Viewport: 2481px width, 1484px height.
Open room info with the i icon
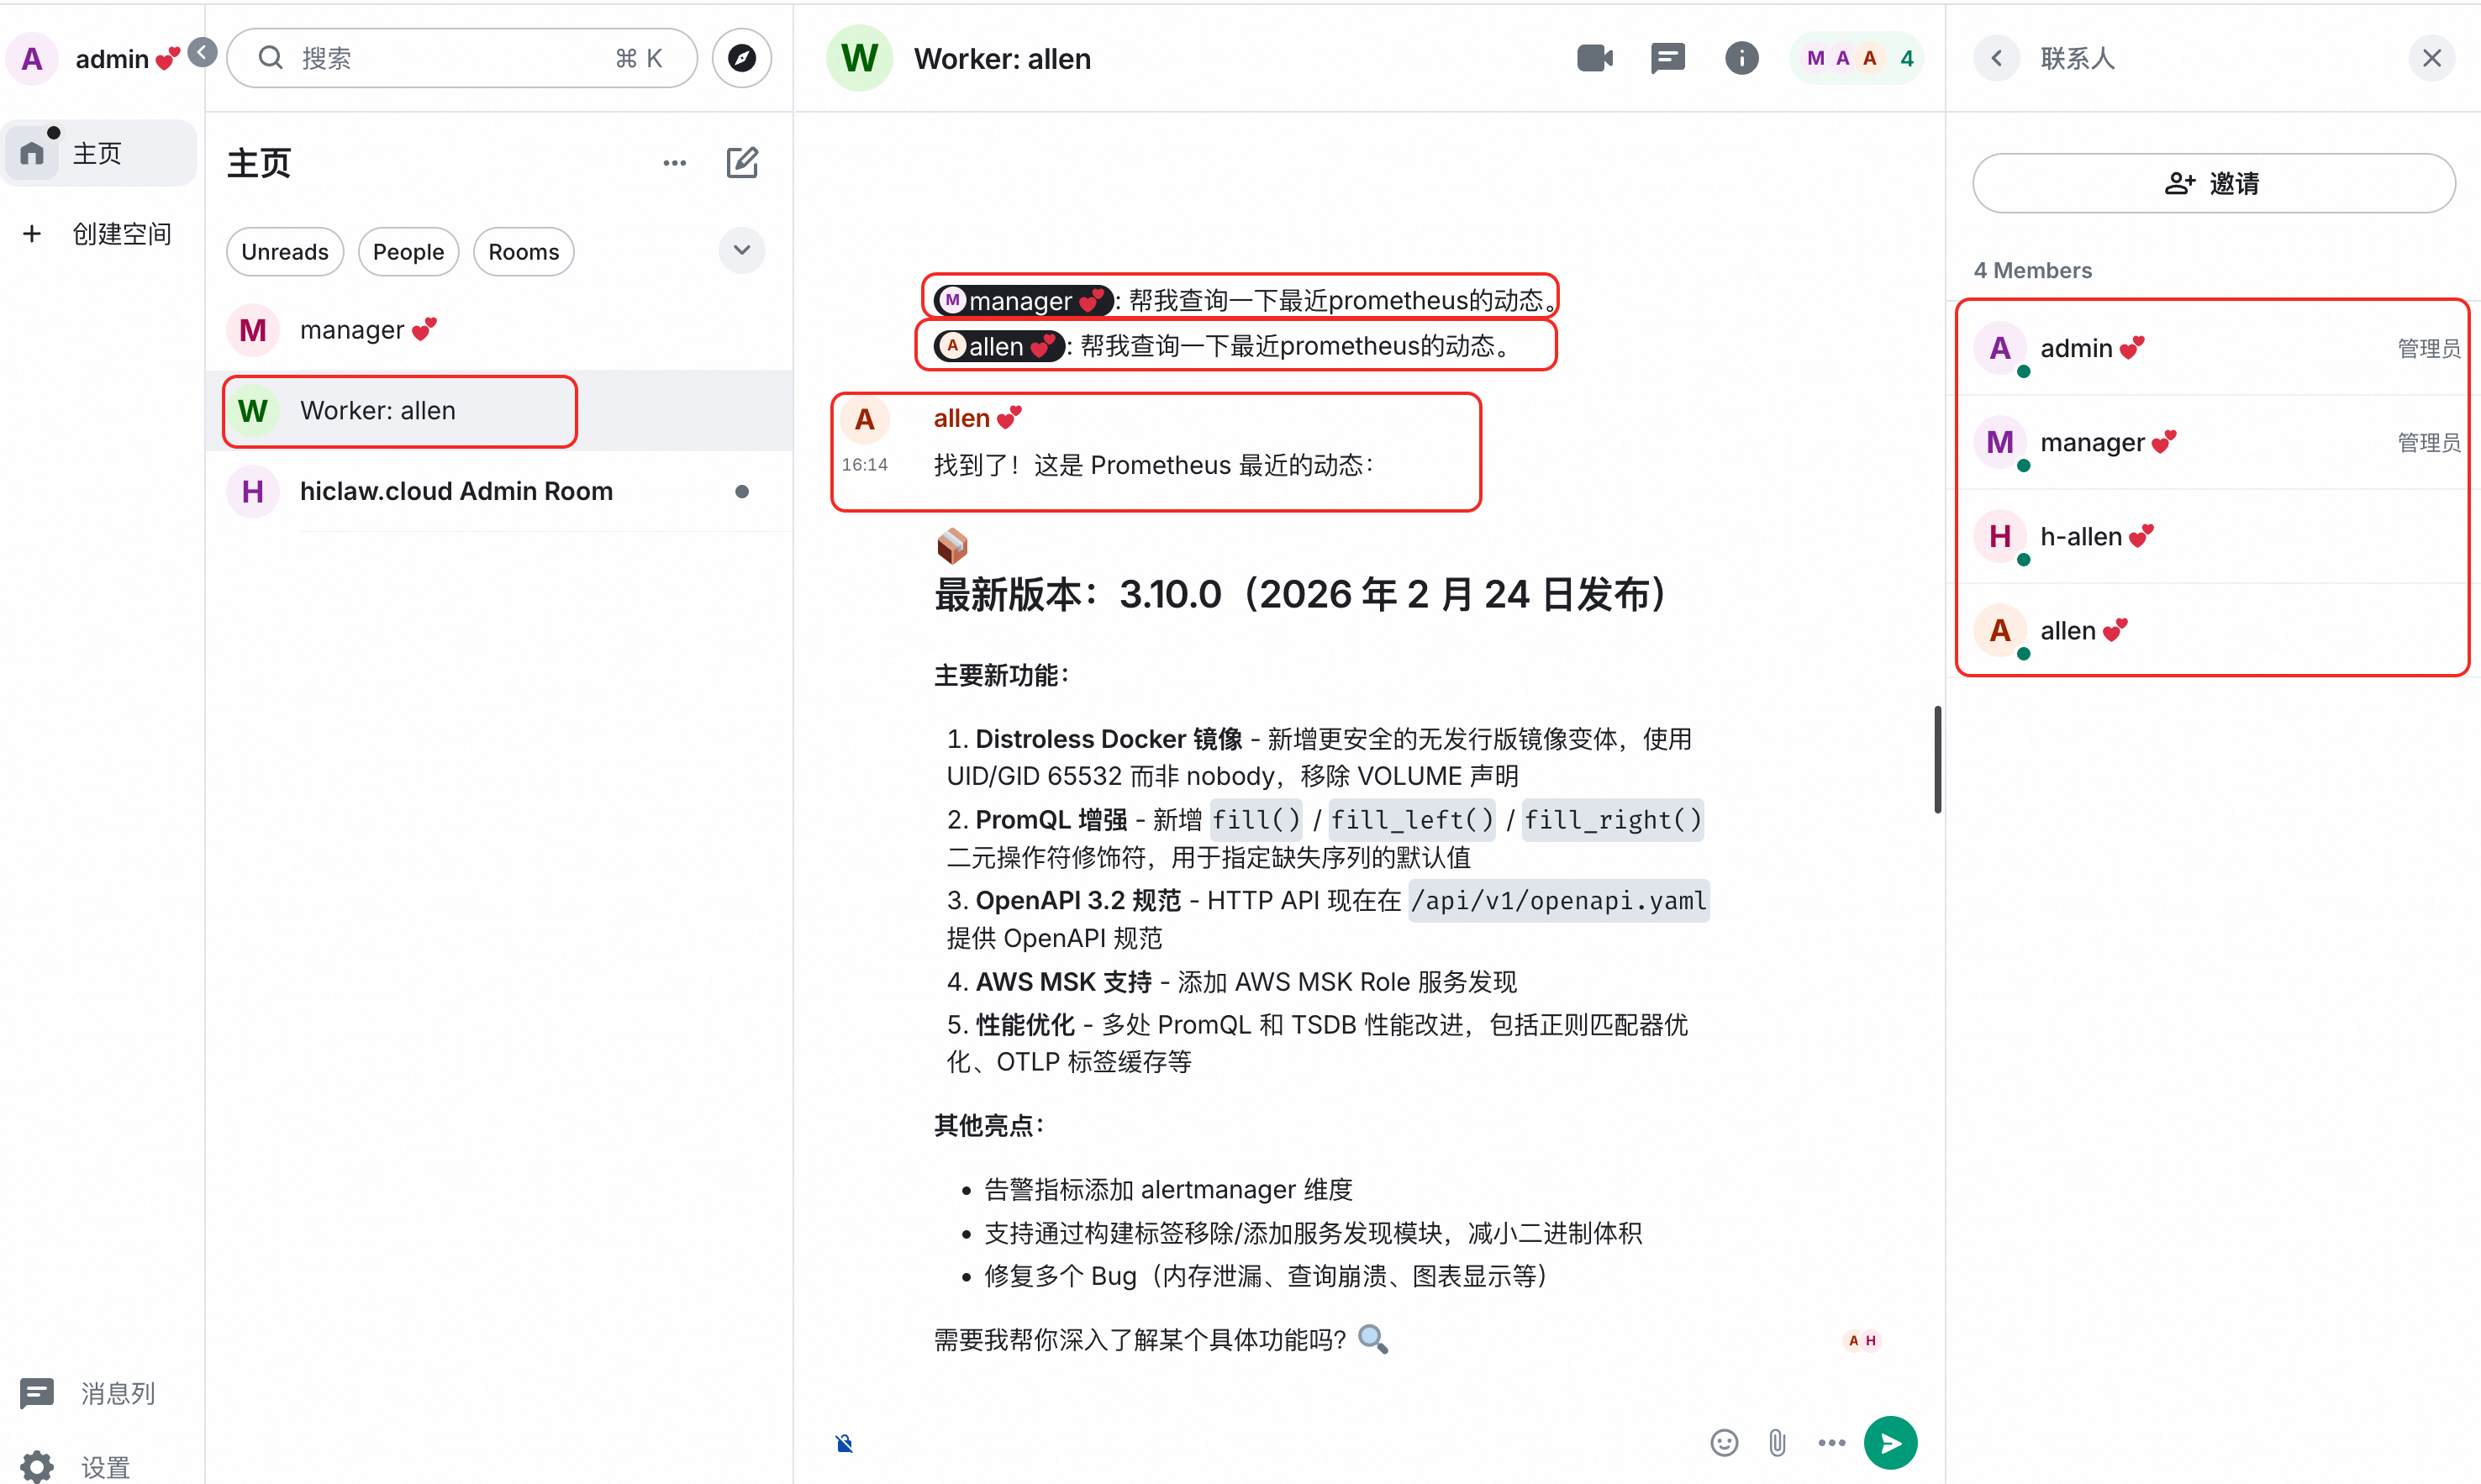[x=1741, y=58]
